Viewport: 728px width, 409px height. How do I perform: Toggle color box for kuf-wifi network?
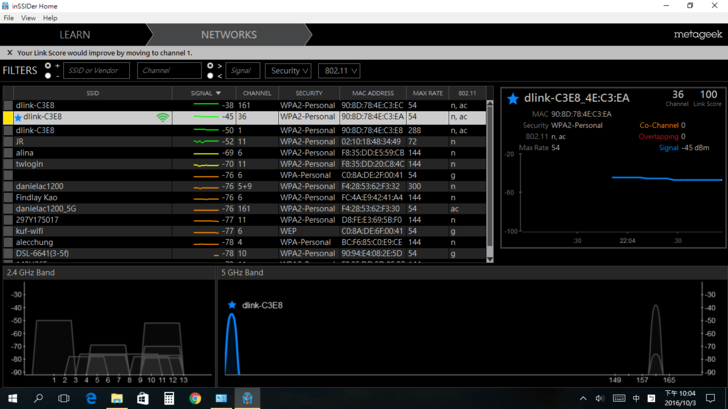pos(8,231)
